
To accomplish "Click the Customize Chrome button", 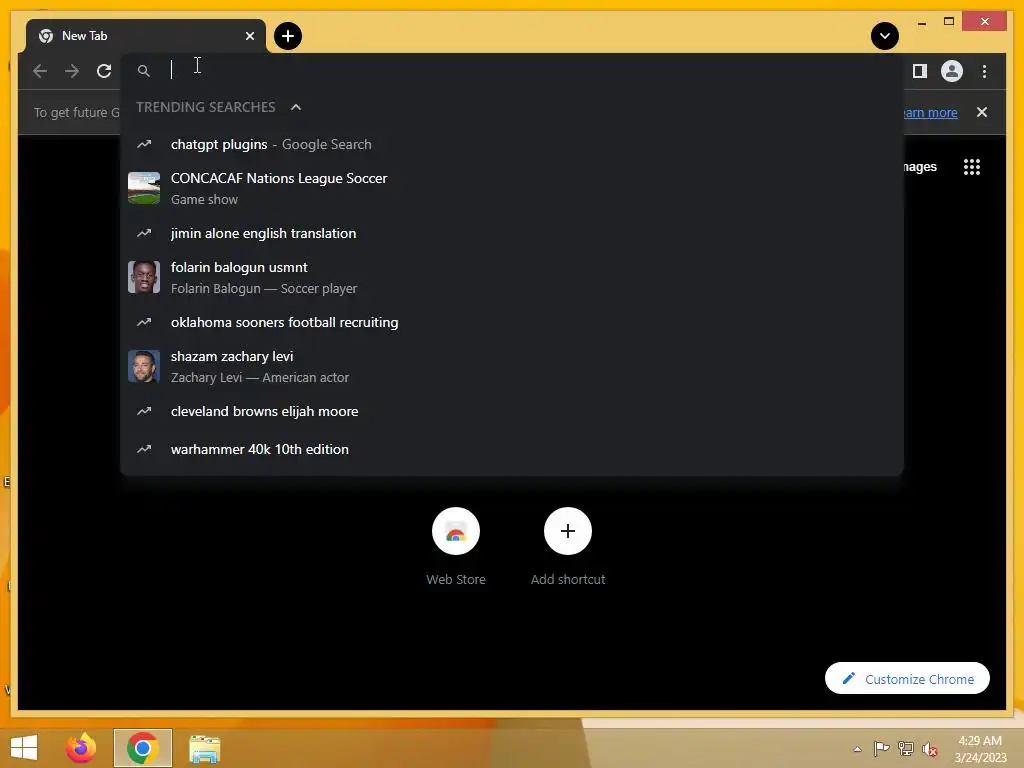I will click(907, 679).
